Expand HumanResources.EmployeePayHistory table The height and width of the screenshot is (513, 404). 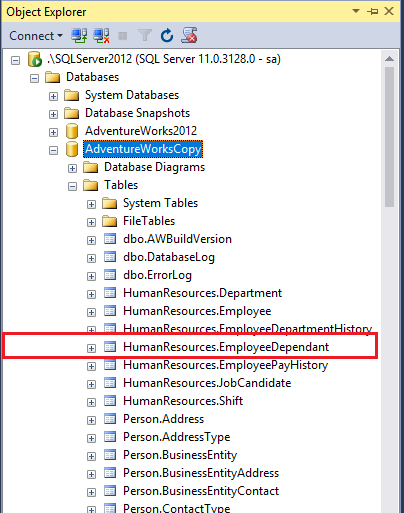(x=91, y=366)
